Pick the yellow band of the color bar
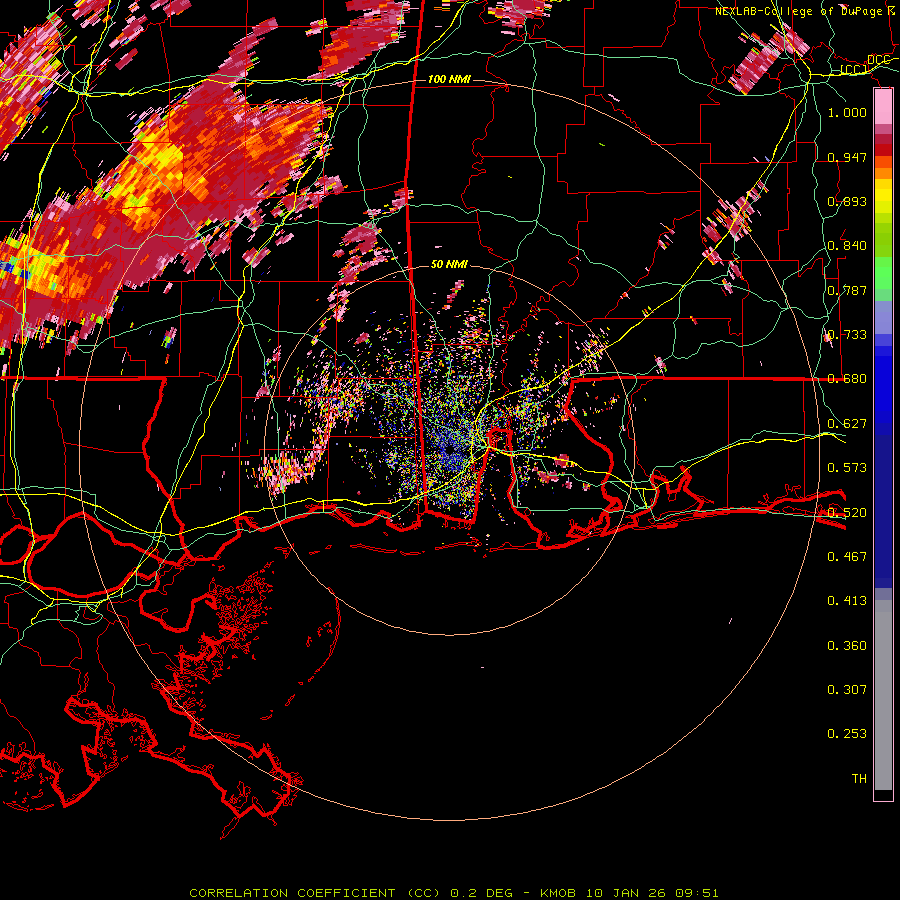The width and height of the screenshot is (900, 900). (x=883, y=197)
